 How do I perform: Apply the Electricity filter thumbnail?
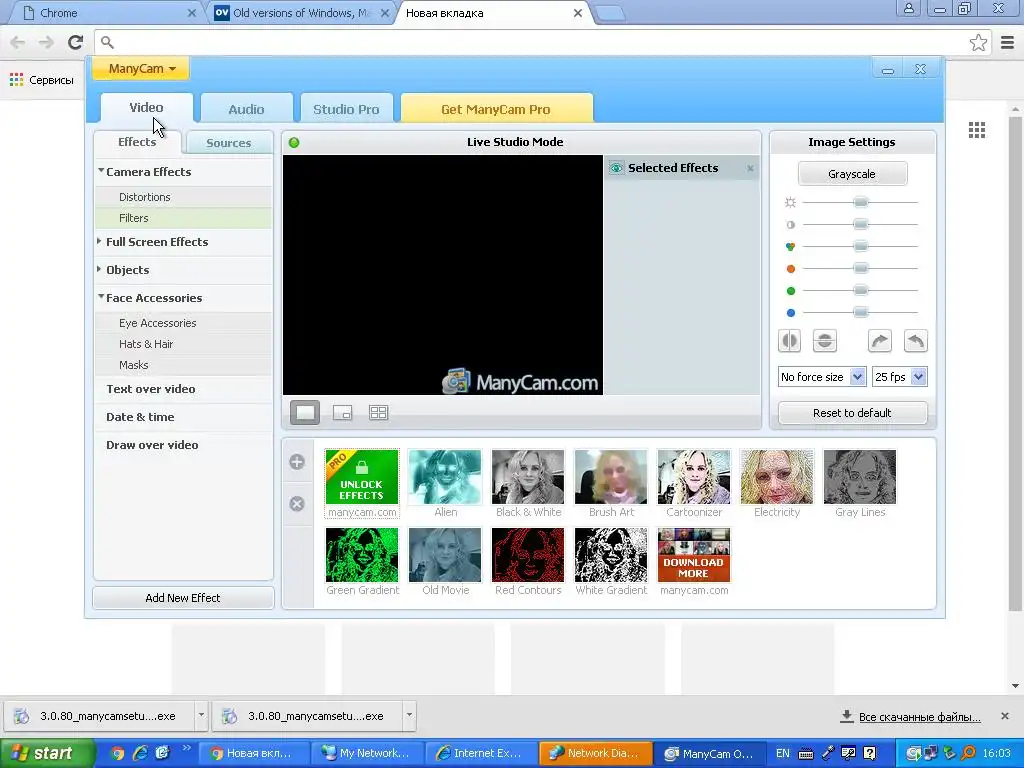pos(776,477)
